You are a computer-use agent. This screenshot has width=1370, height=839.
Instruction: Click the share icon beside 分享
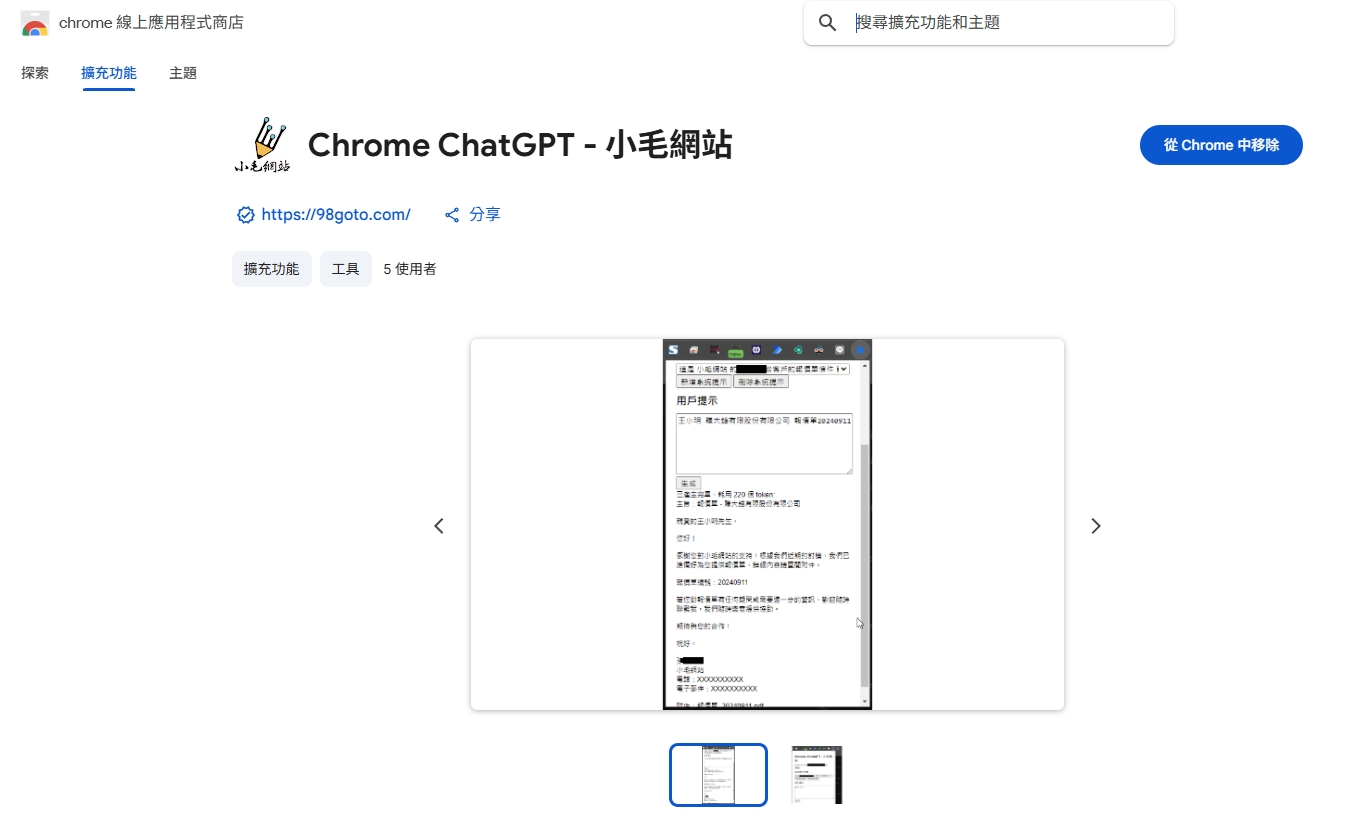tap(452, 215)
